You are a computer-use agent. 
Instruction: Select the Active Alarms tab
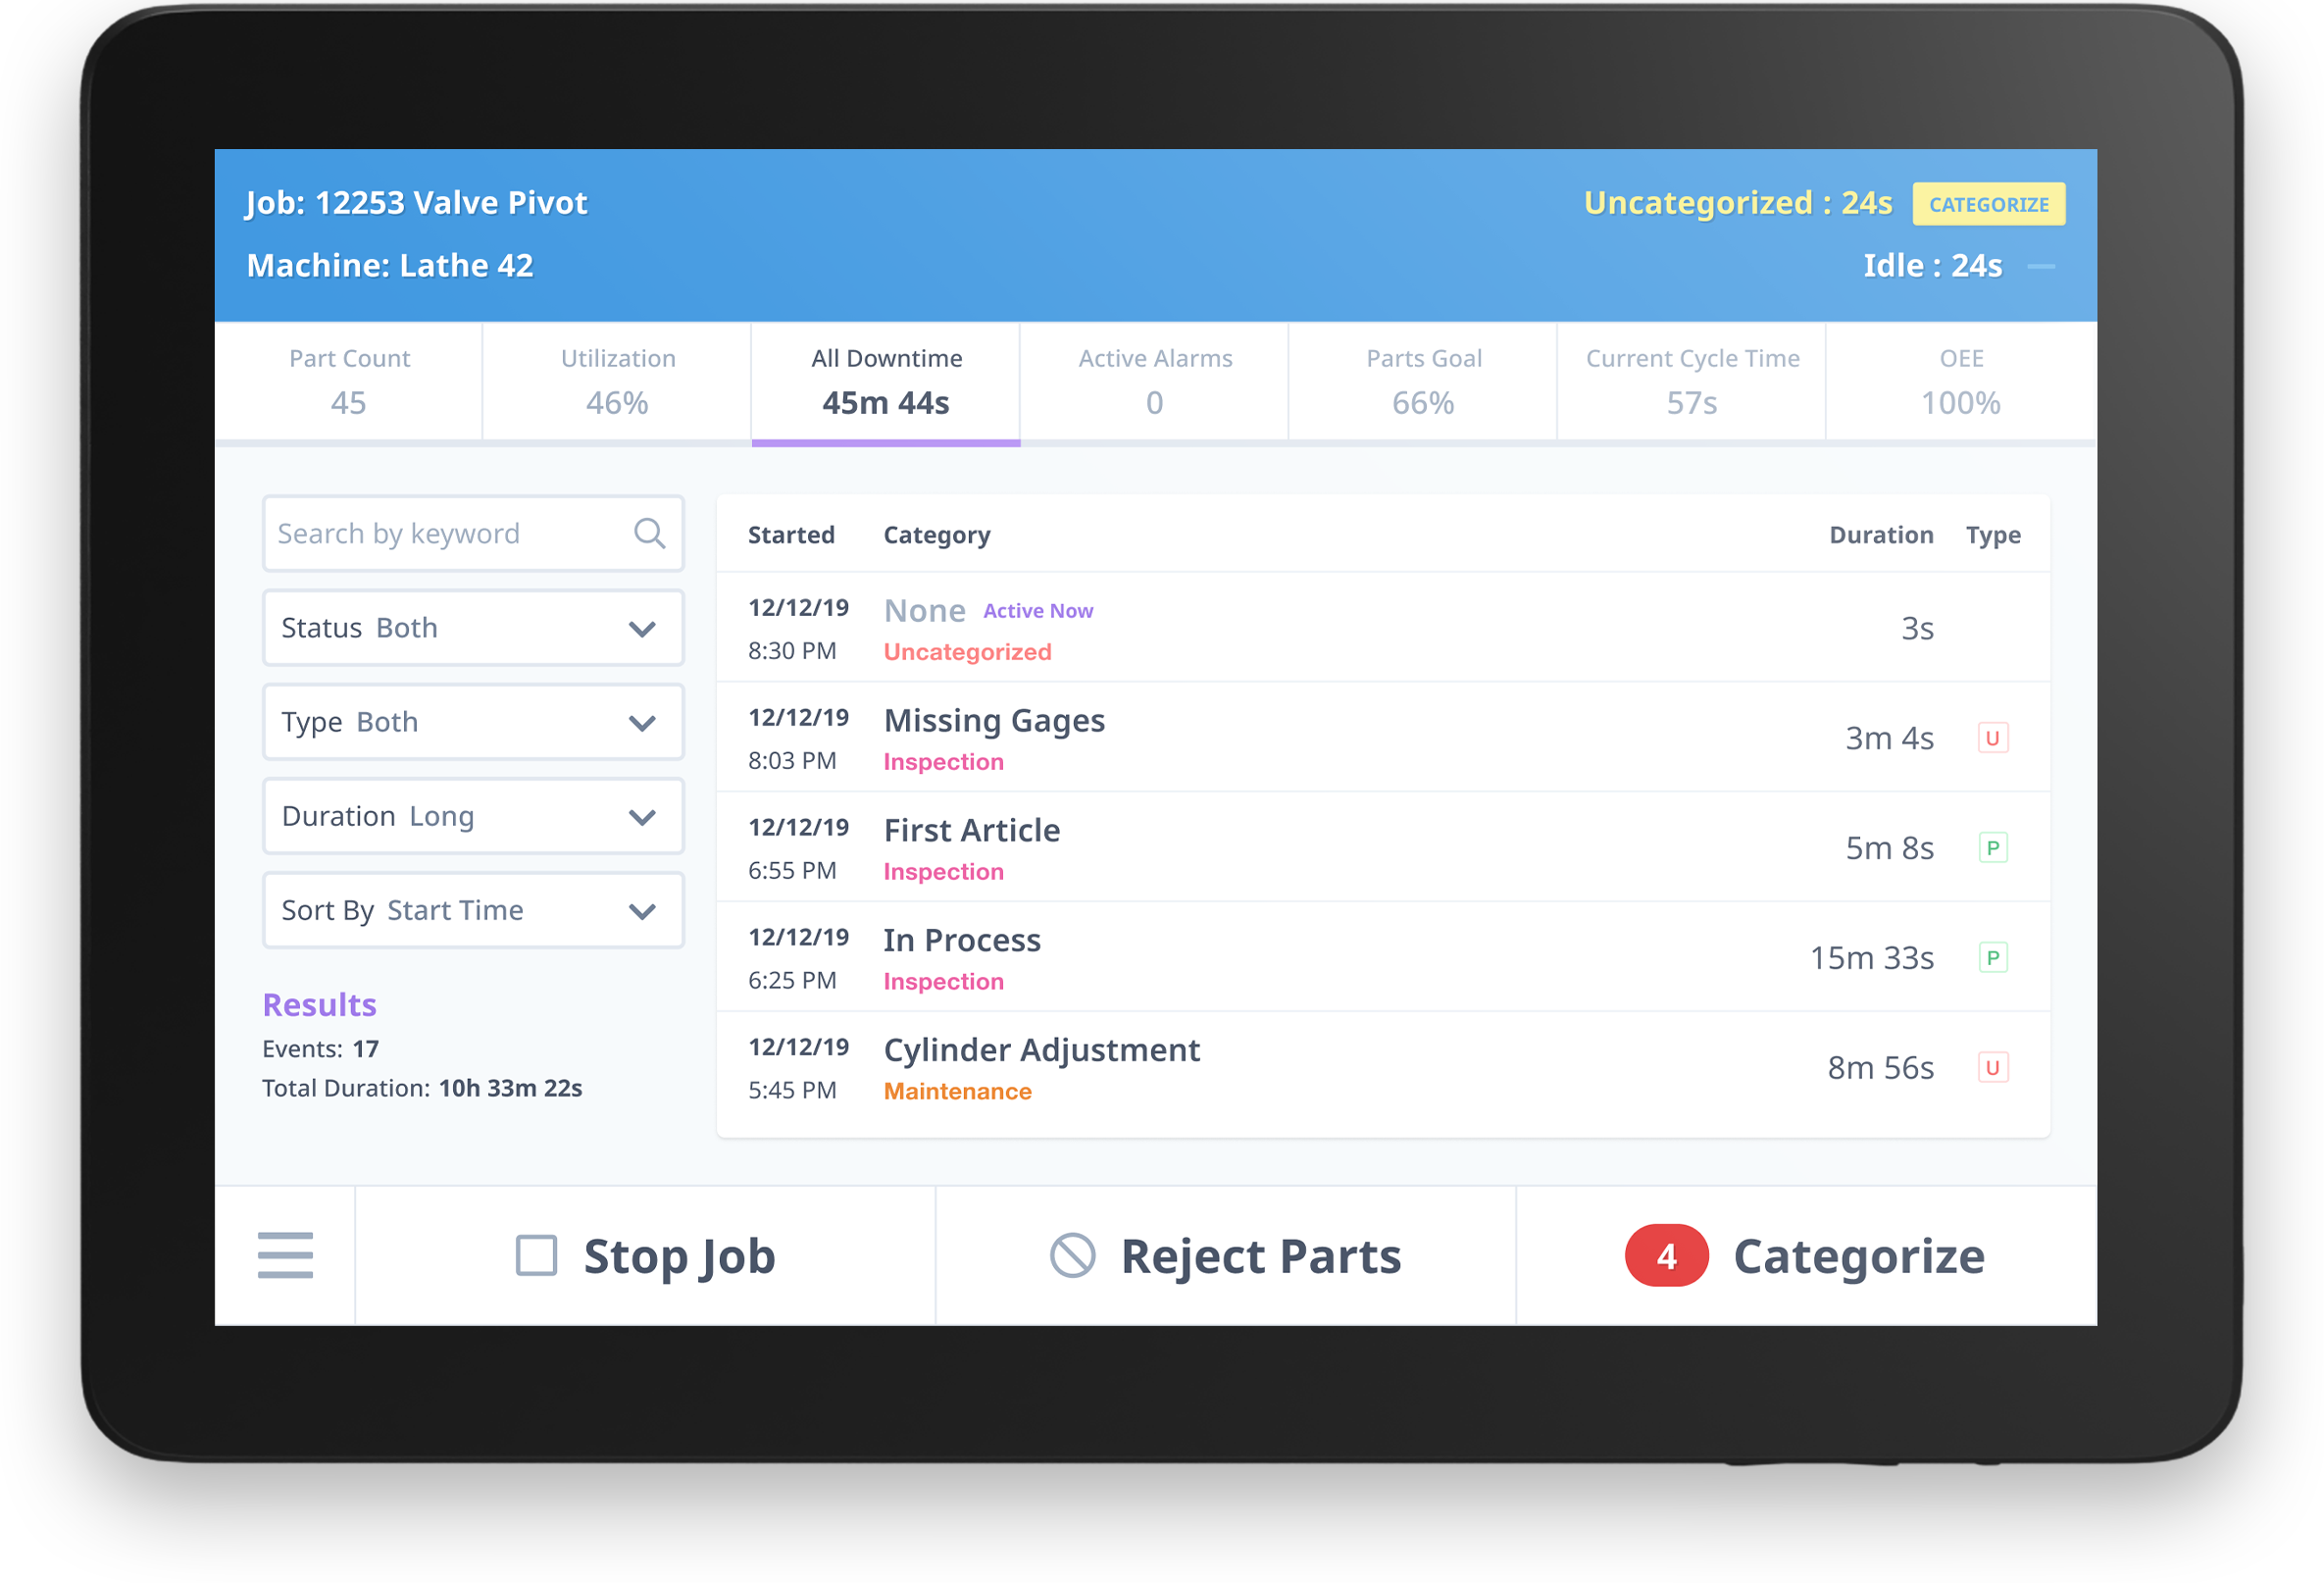click(x=1157, y=380)
